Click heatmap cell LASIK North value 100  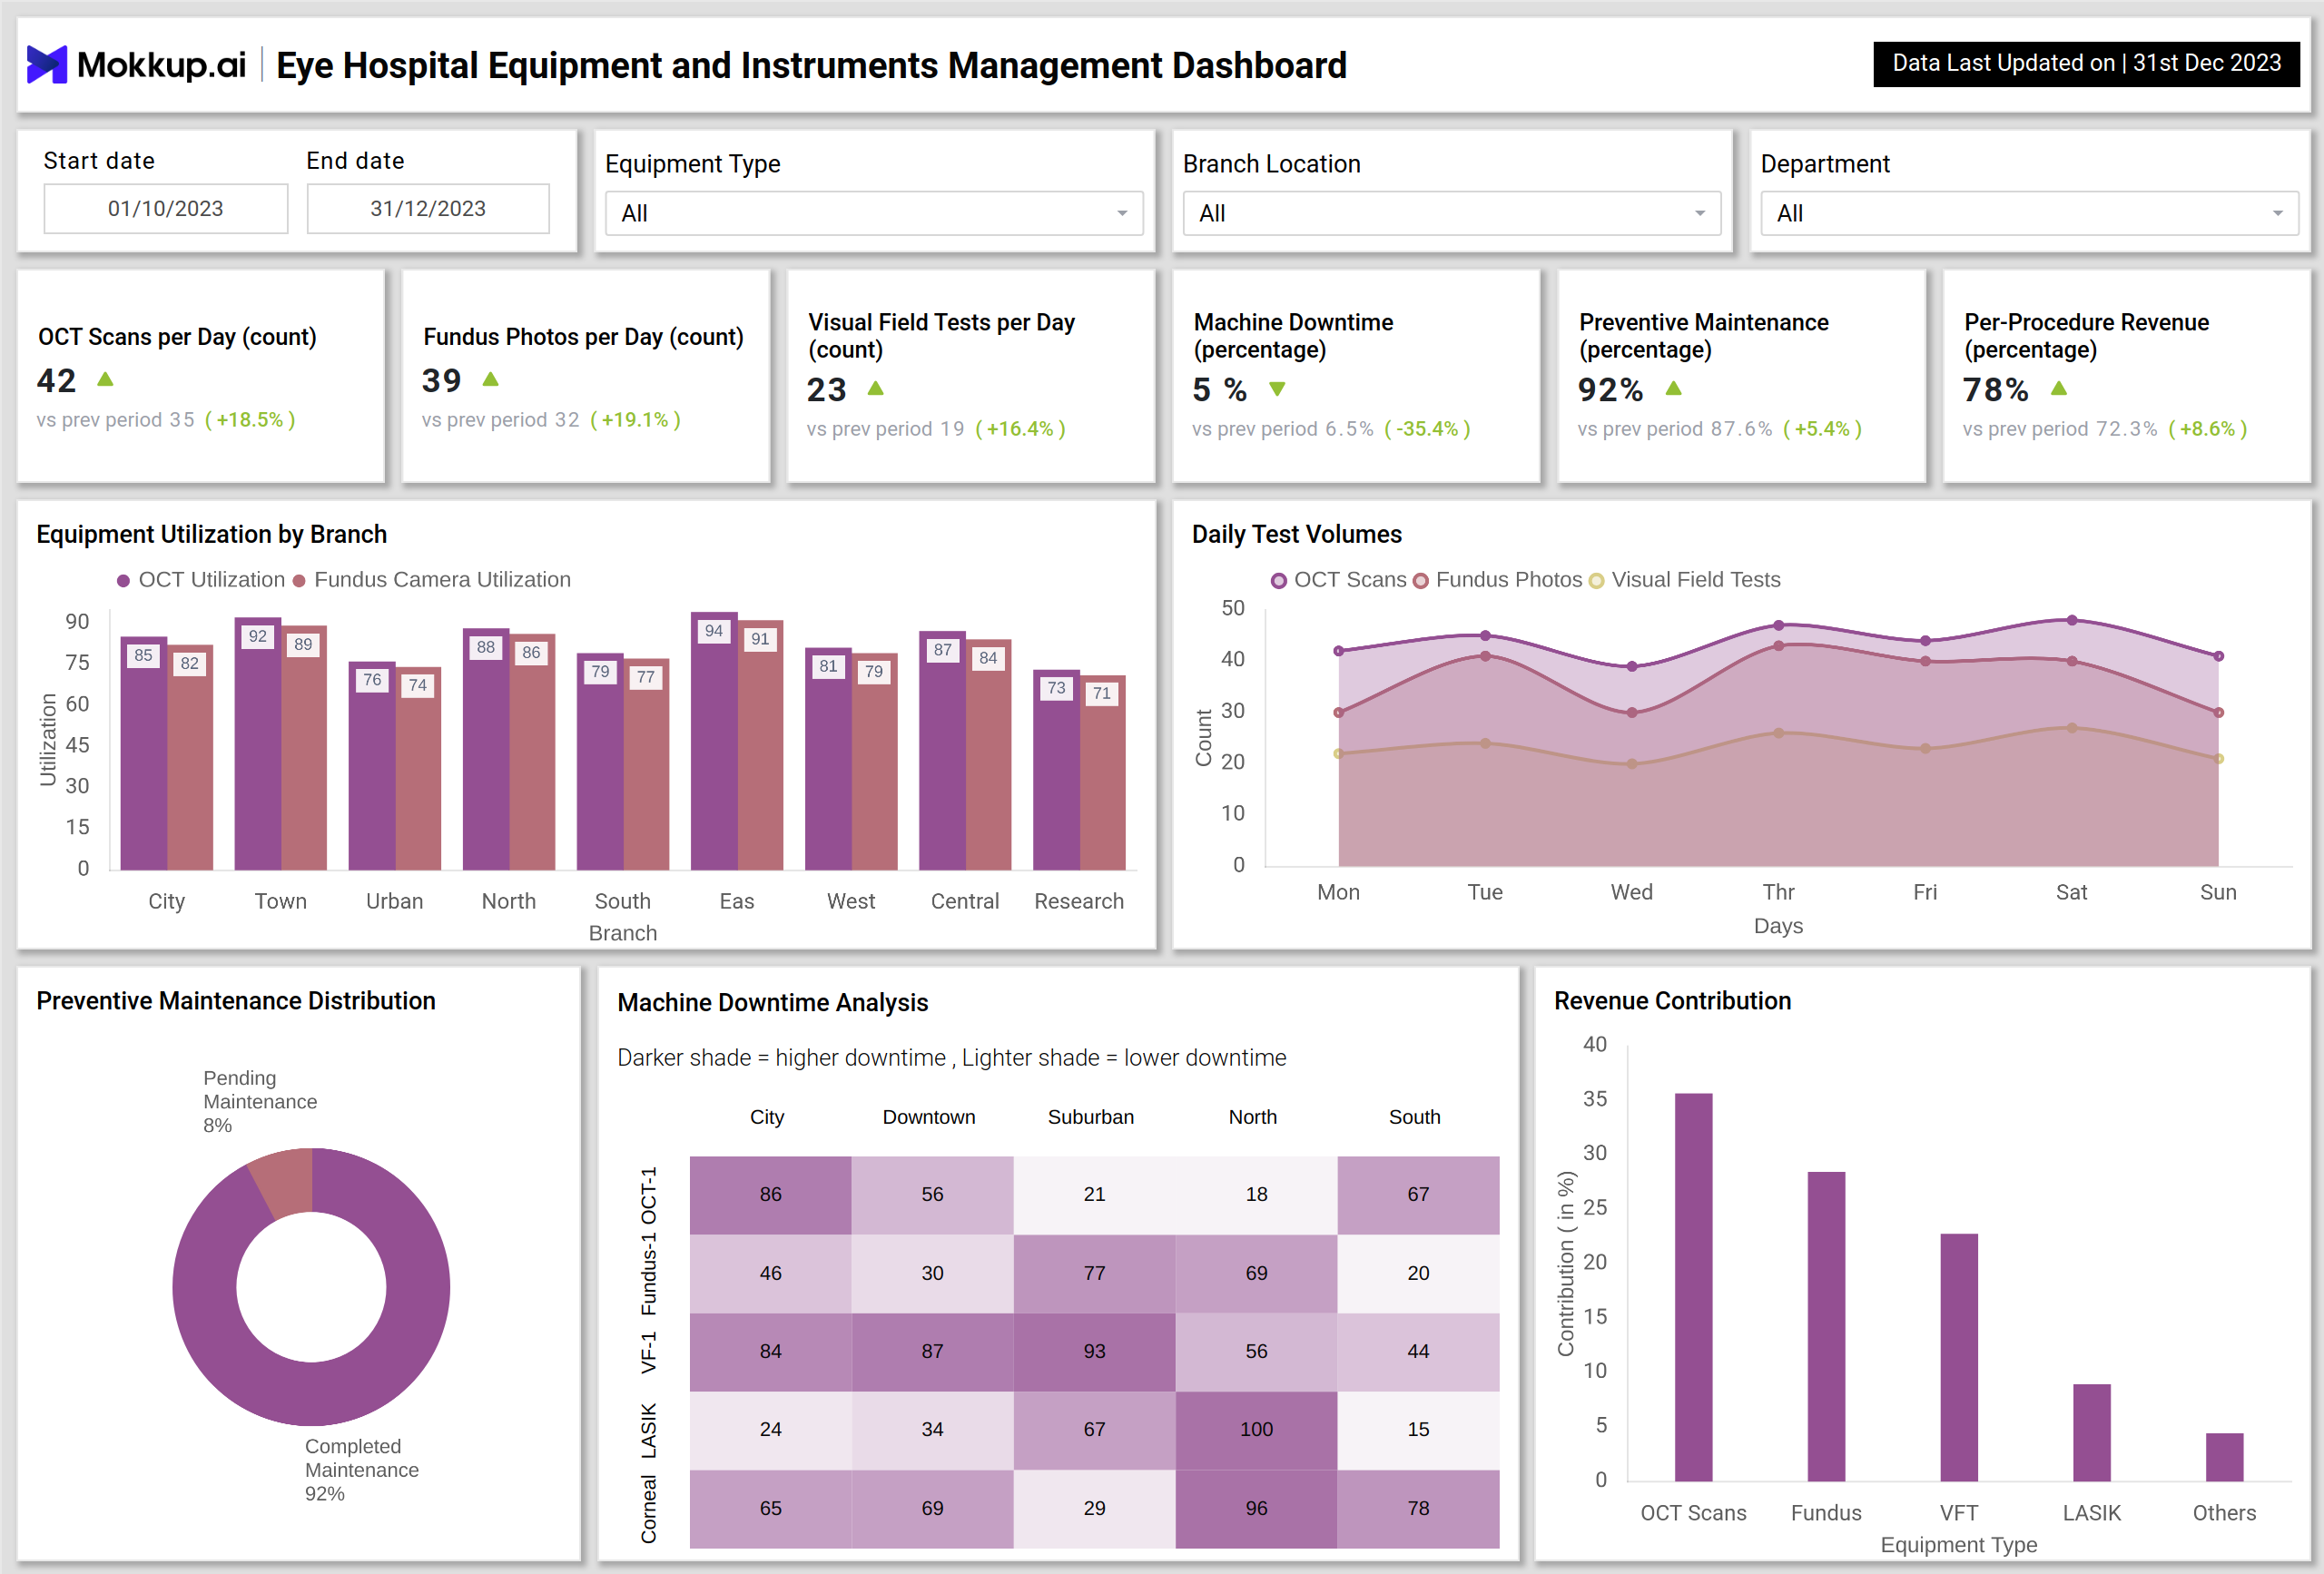(x=1256, y=1430)
